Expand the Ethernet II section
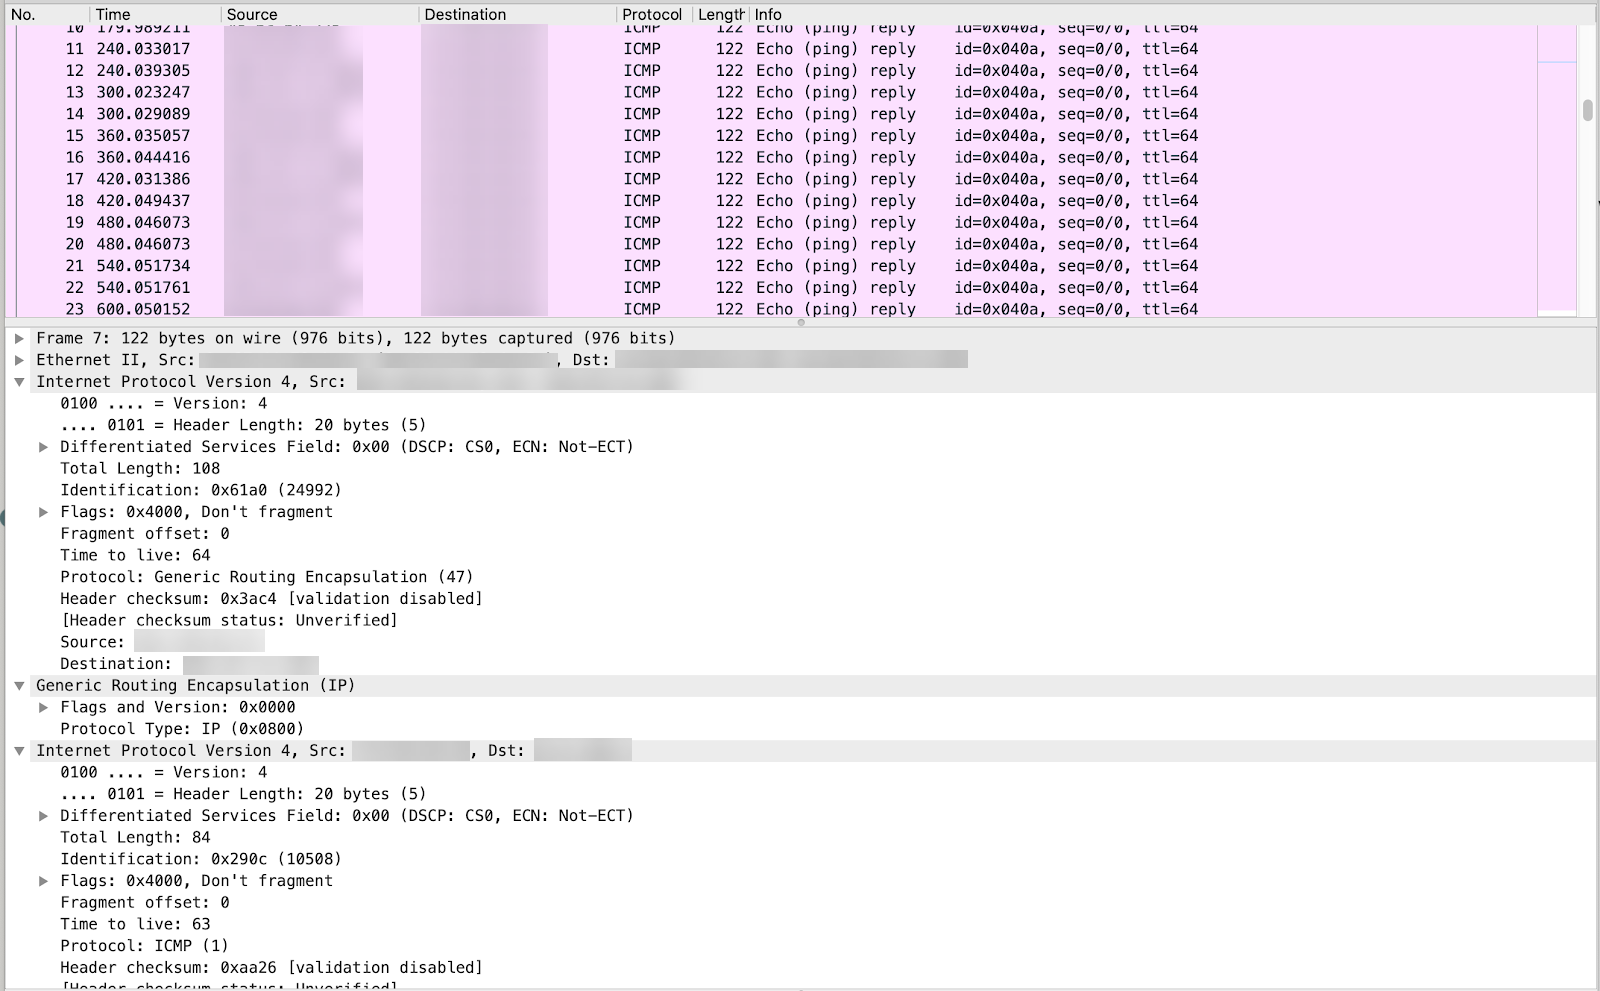This screenshot has width=1600, height=991. click(x=18, y=360)
